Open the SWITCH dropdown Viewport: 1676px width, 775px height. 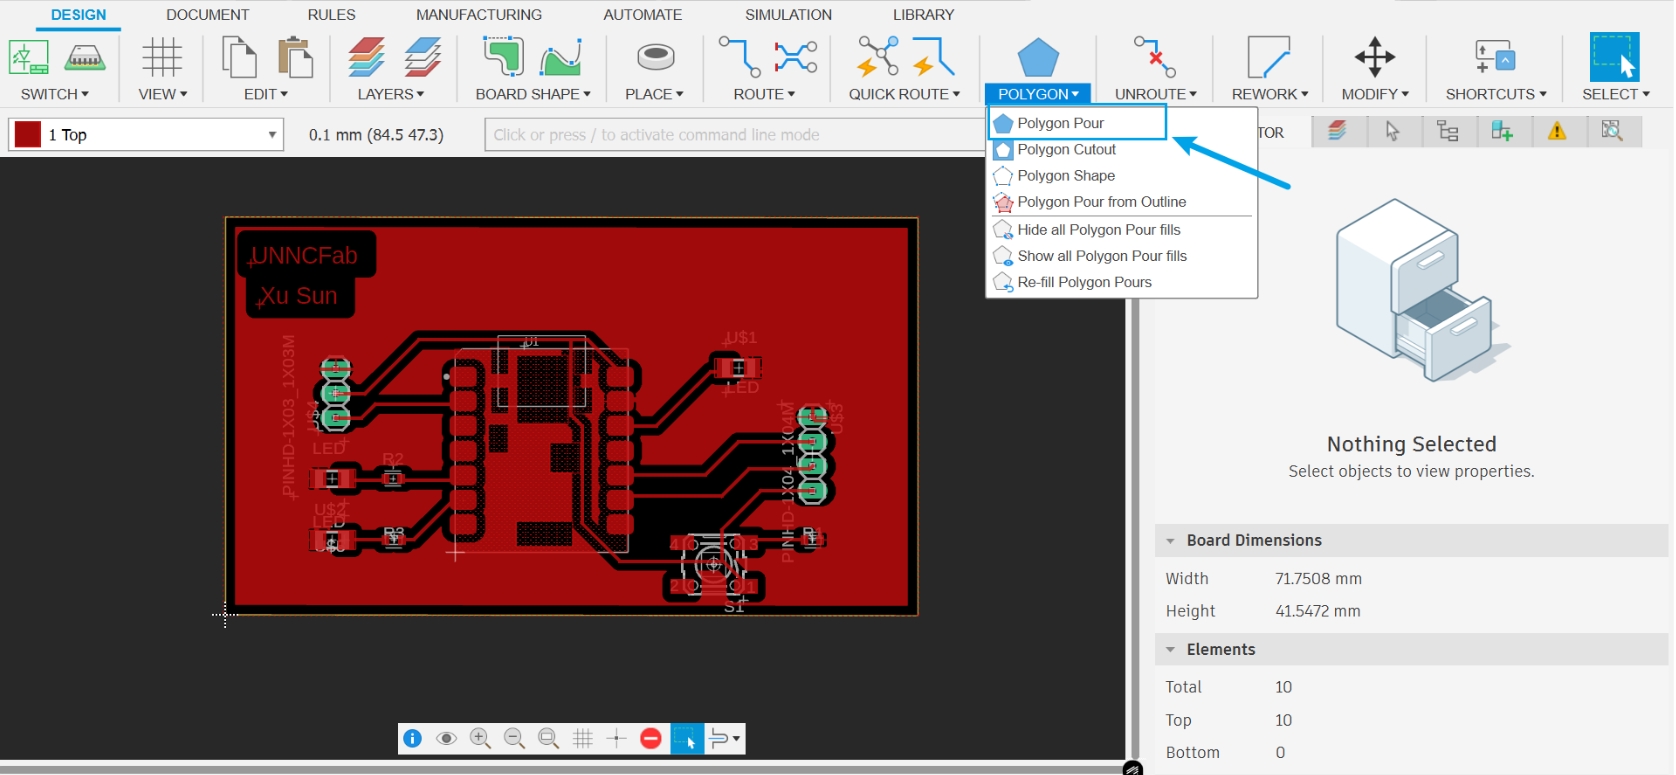coord(55,94)
